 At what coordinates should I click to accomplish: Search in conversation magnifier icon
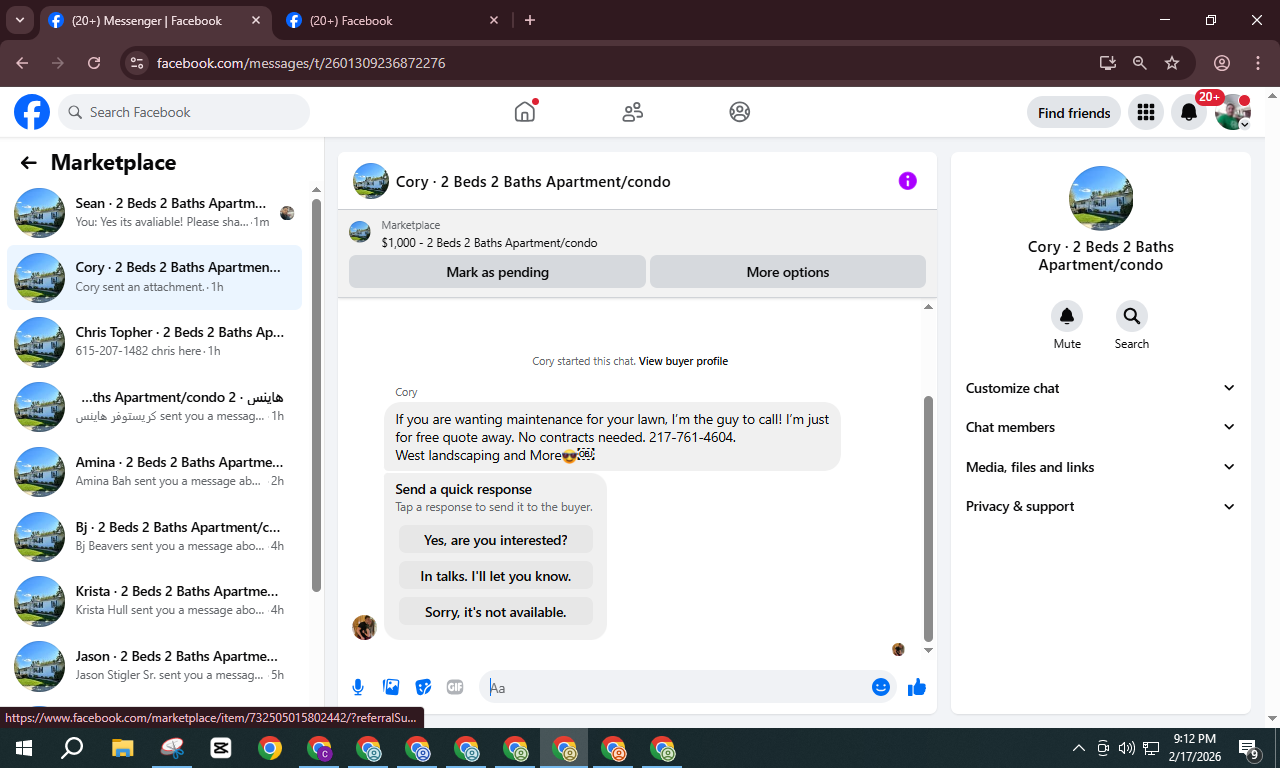(1132, 316)
